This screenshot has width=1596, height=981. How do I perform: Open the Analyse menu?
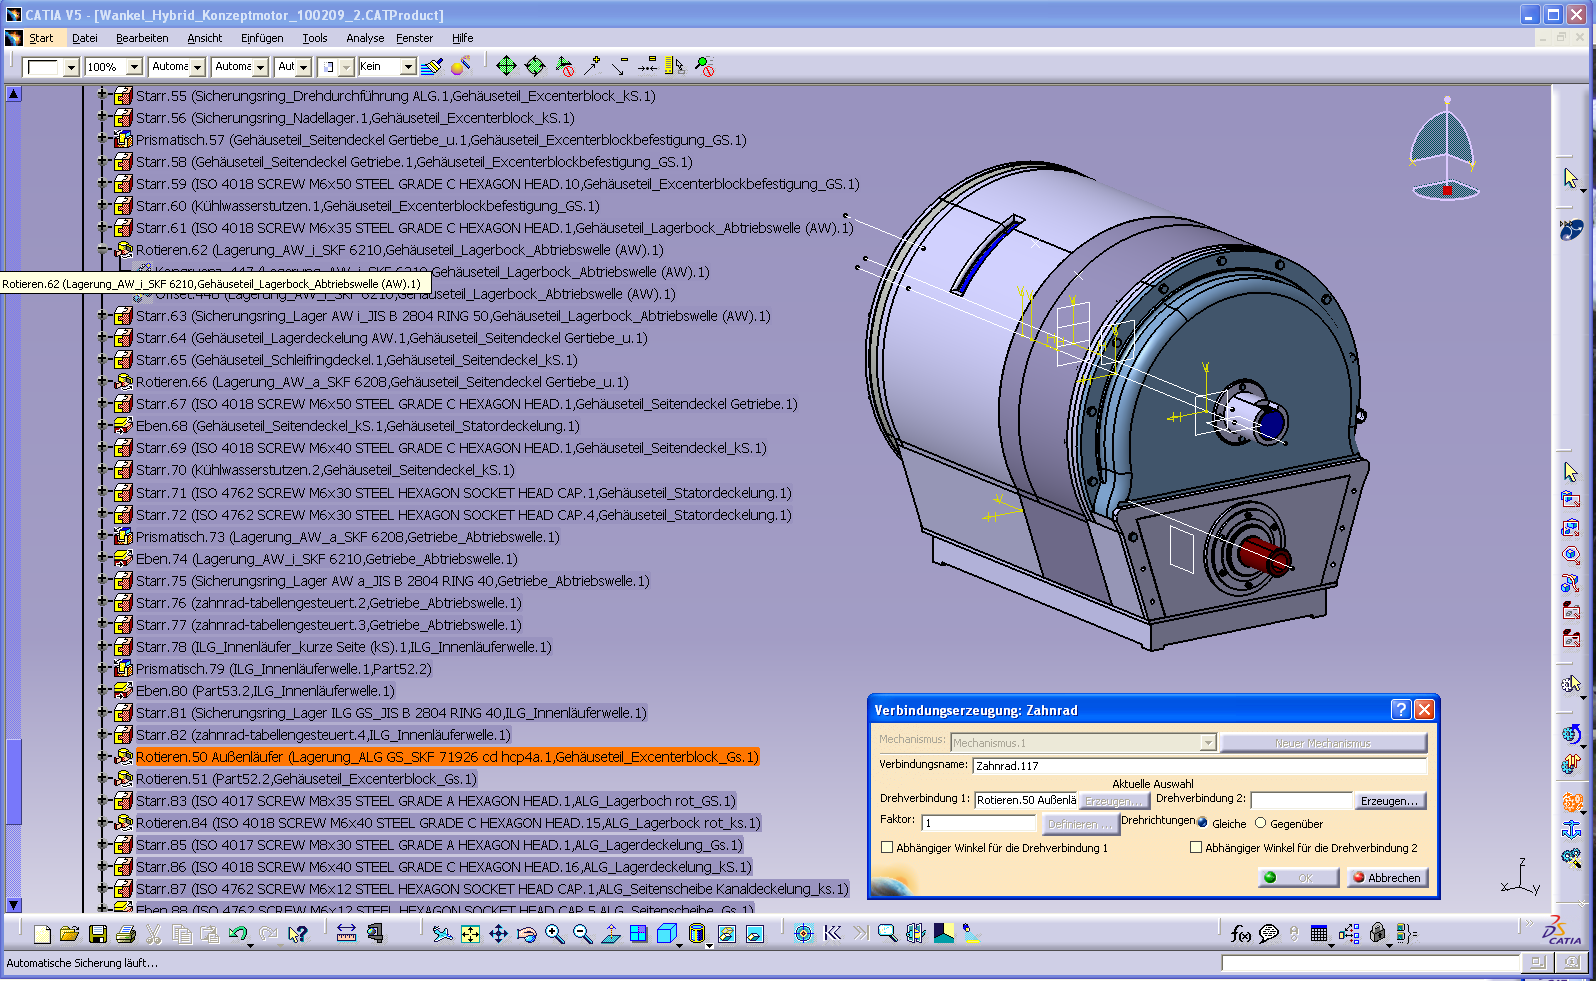[365, 38]
